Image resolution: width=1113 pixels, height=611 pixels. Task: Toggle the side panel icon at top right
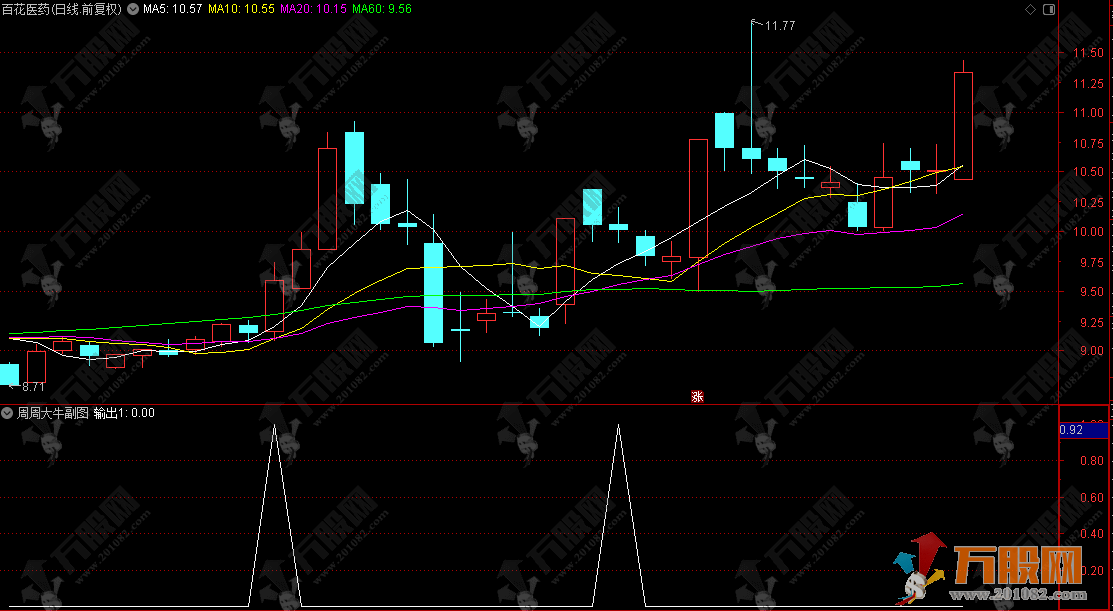[x=1047, y=9]
